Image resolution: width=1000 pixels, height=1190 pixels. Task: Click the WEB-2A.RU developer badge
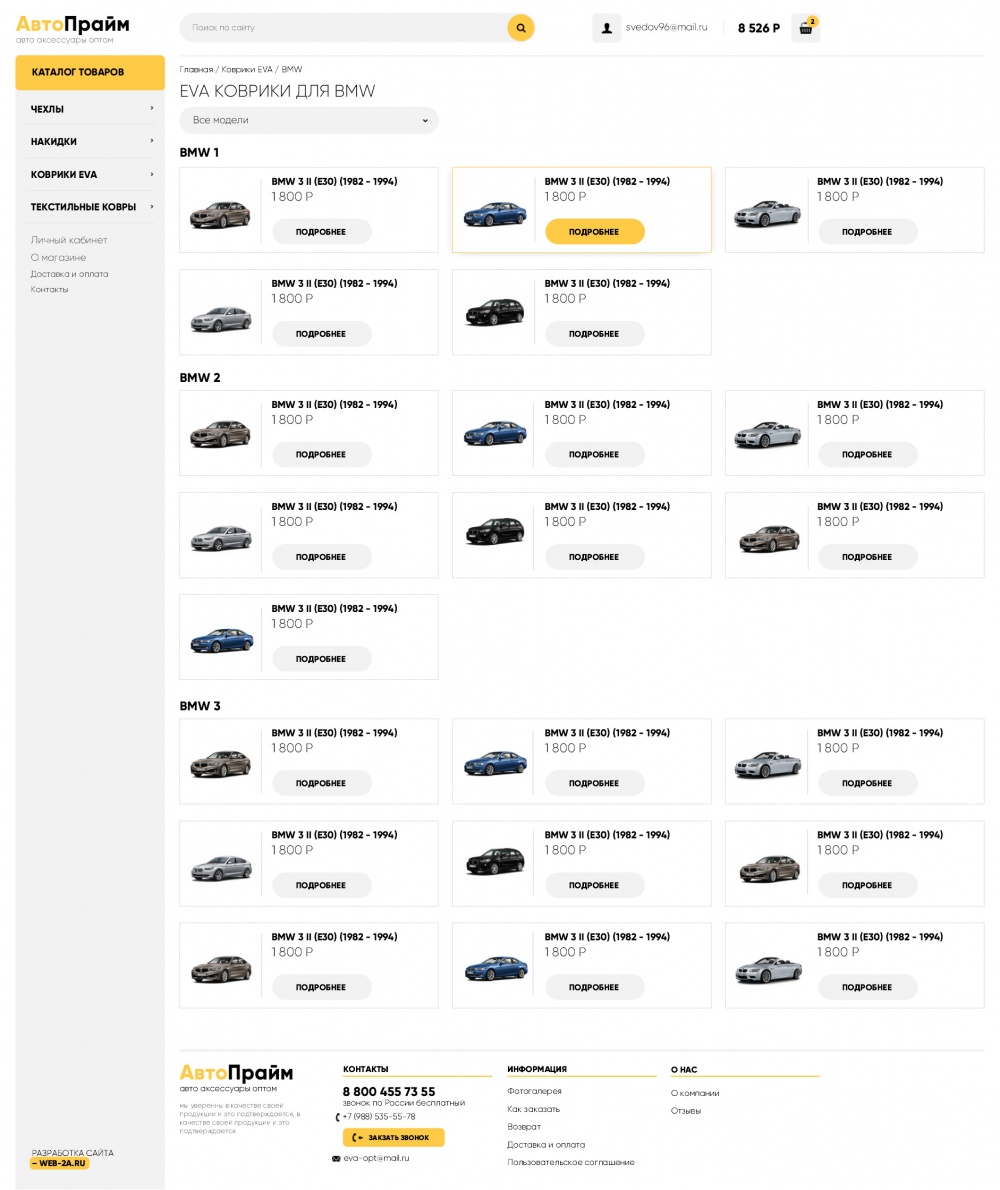[60, 1163]
